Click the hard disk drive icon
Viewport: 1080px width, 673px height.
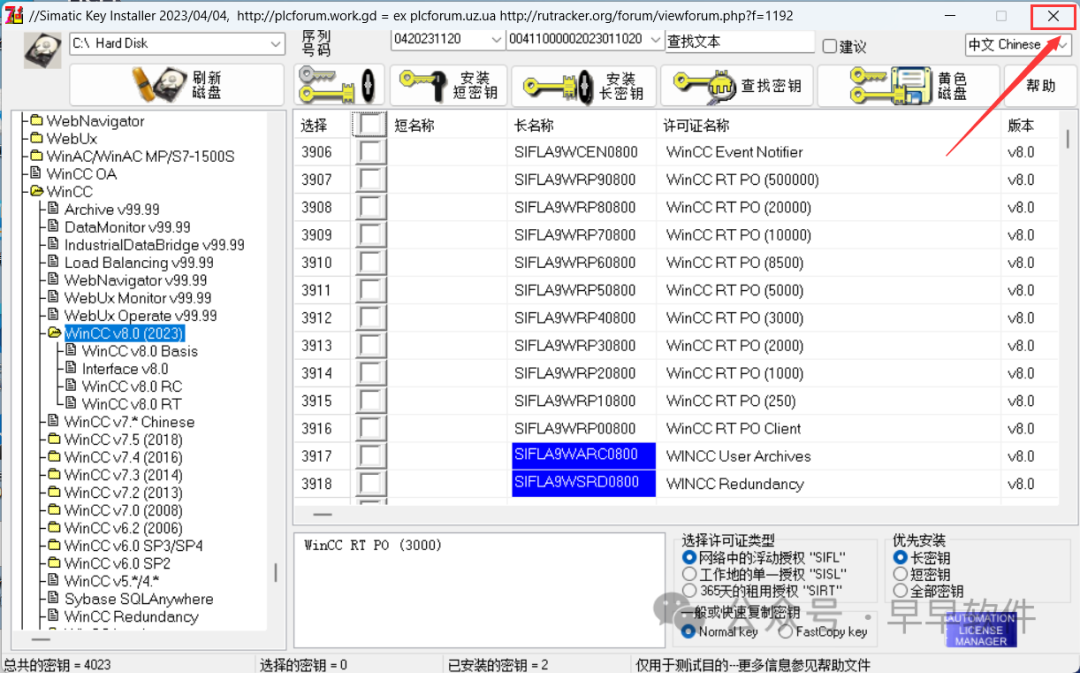[x=43, y=50]
